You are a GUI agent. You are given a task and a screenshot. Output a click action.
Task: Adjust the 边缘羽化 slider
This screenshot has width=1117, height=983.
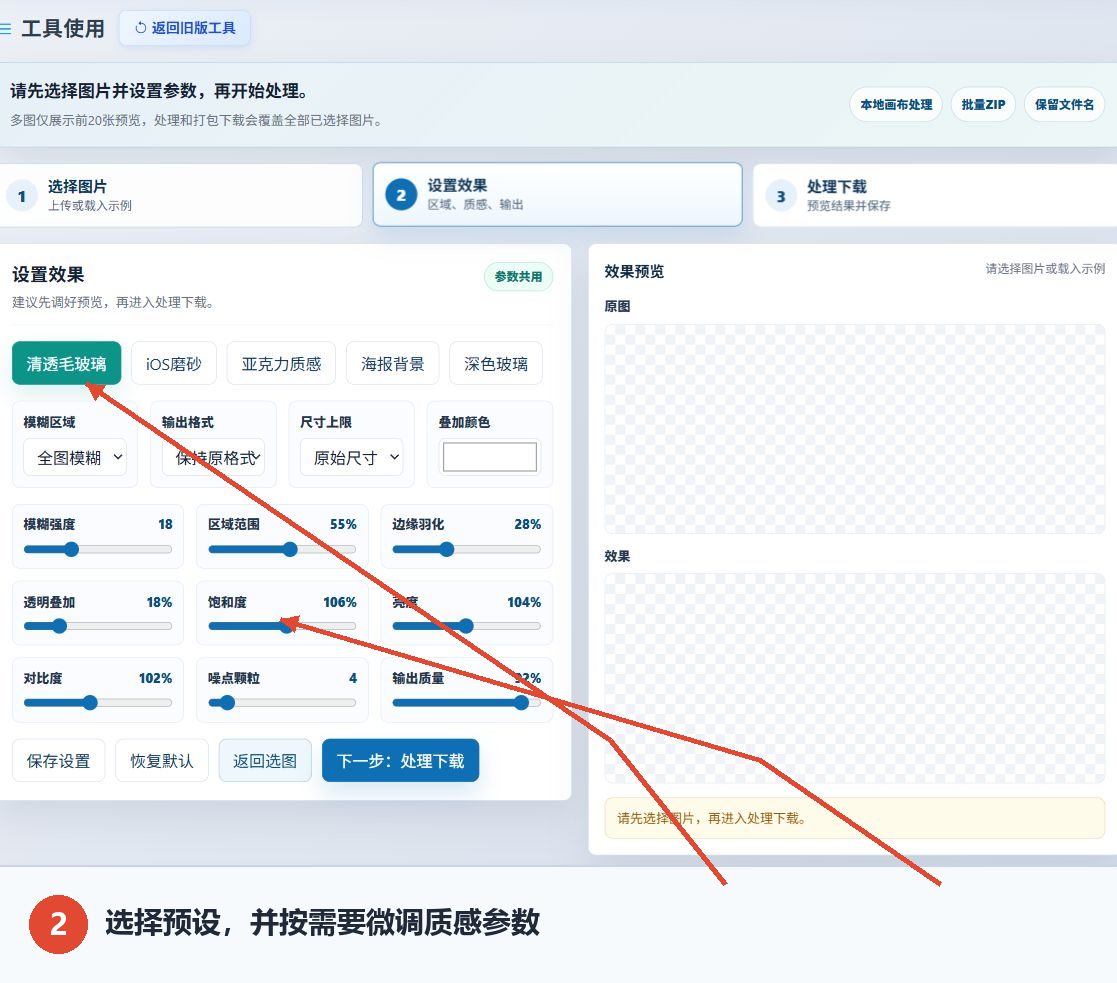tap(467, 549)
